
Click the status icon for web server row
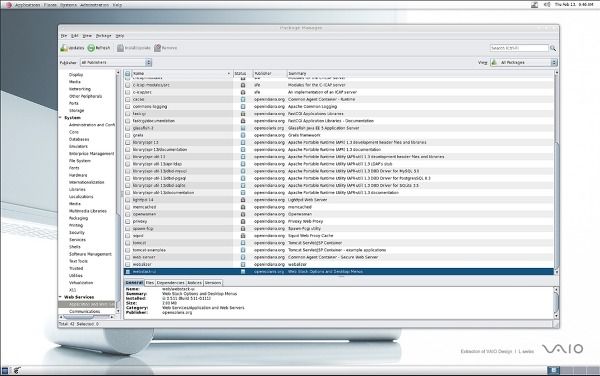[x=243, y=257]
